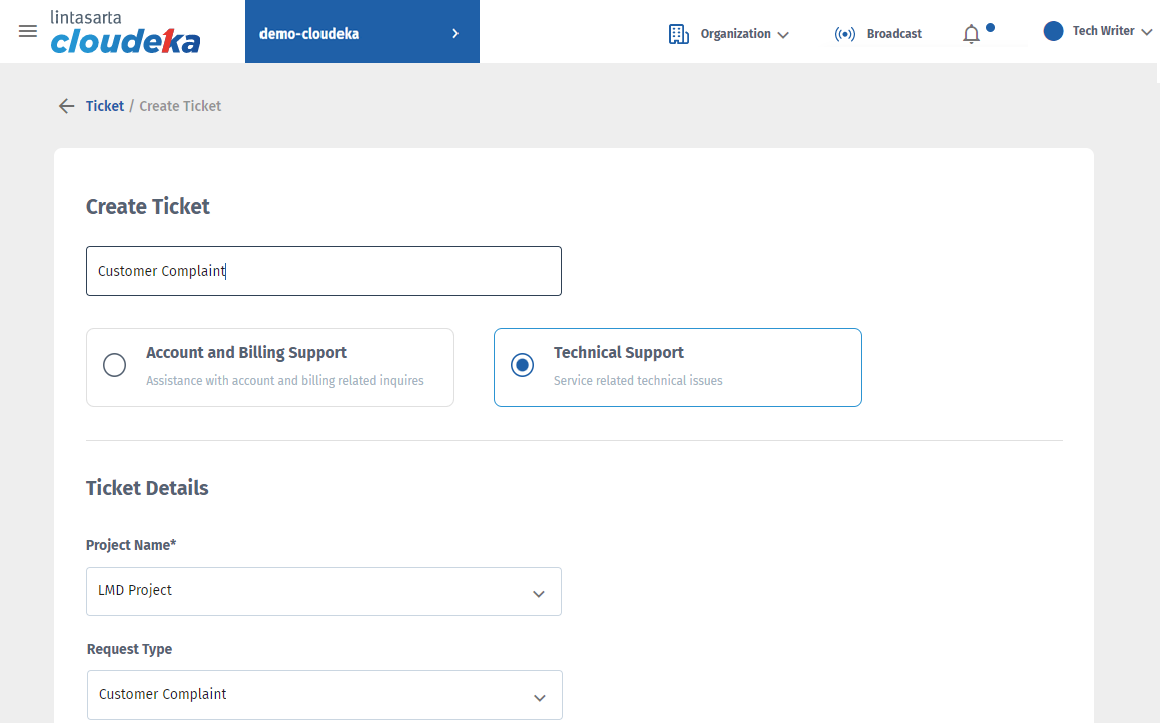Viewport: 1160px width, 723px height.
Task: Click the Organization building icon
Action: (x=679, y=34)
